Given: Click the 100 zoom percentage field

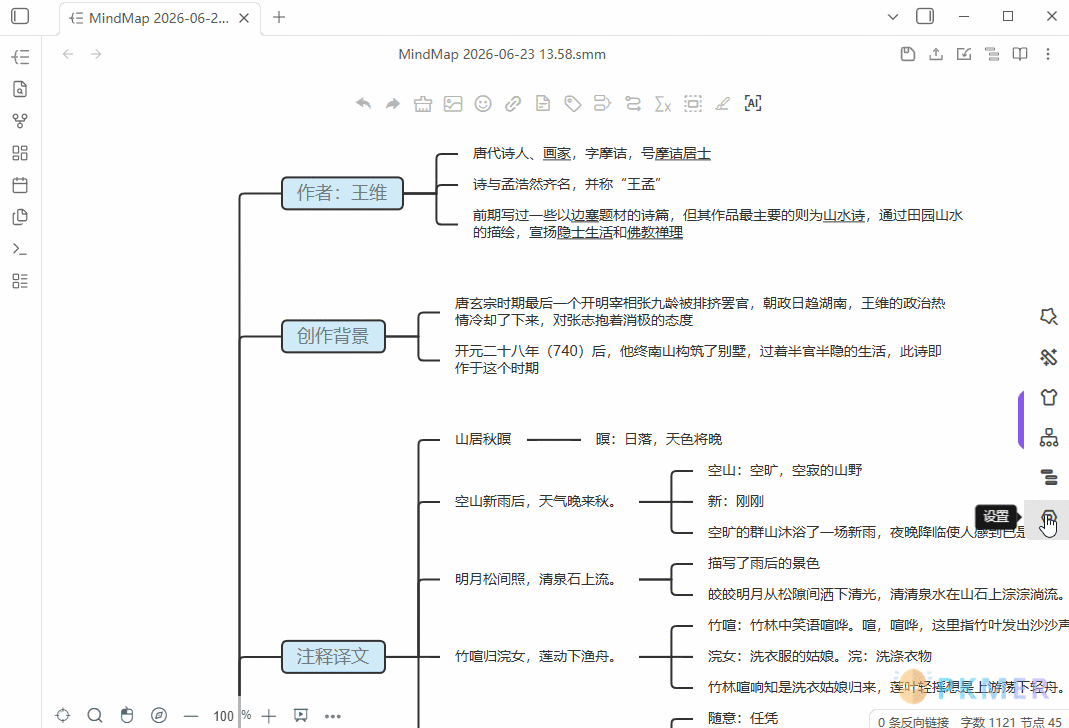Looking at the screenshot, I should pos(224,716).
